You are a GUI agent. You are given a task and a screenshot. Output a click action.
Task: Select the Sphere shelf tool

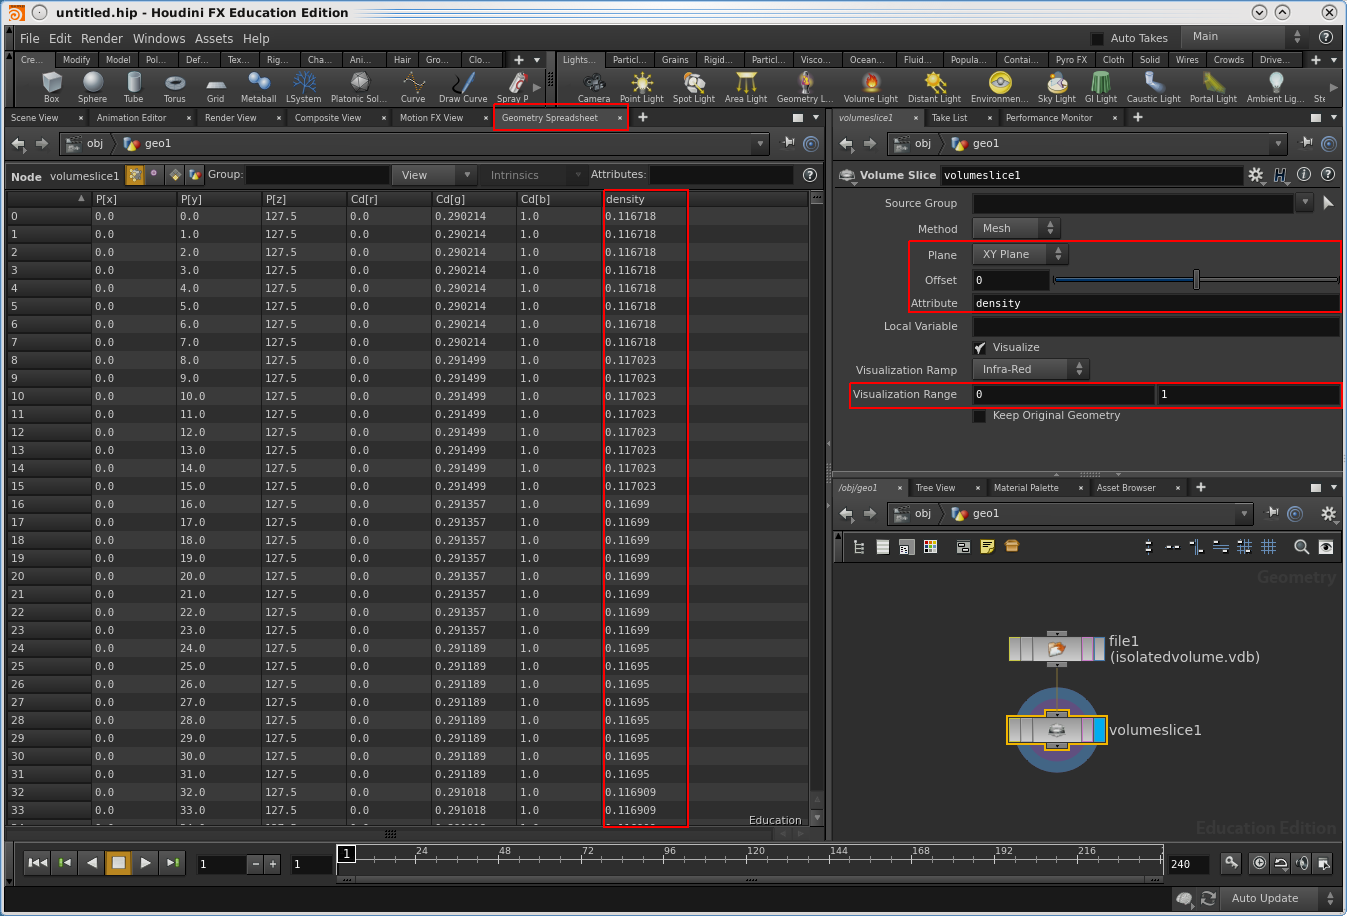pos(92,84)
